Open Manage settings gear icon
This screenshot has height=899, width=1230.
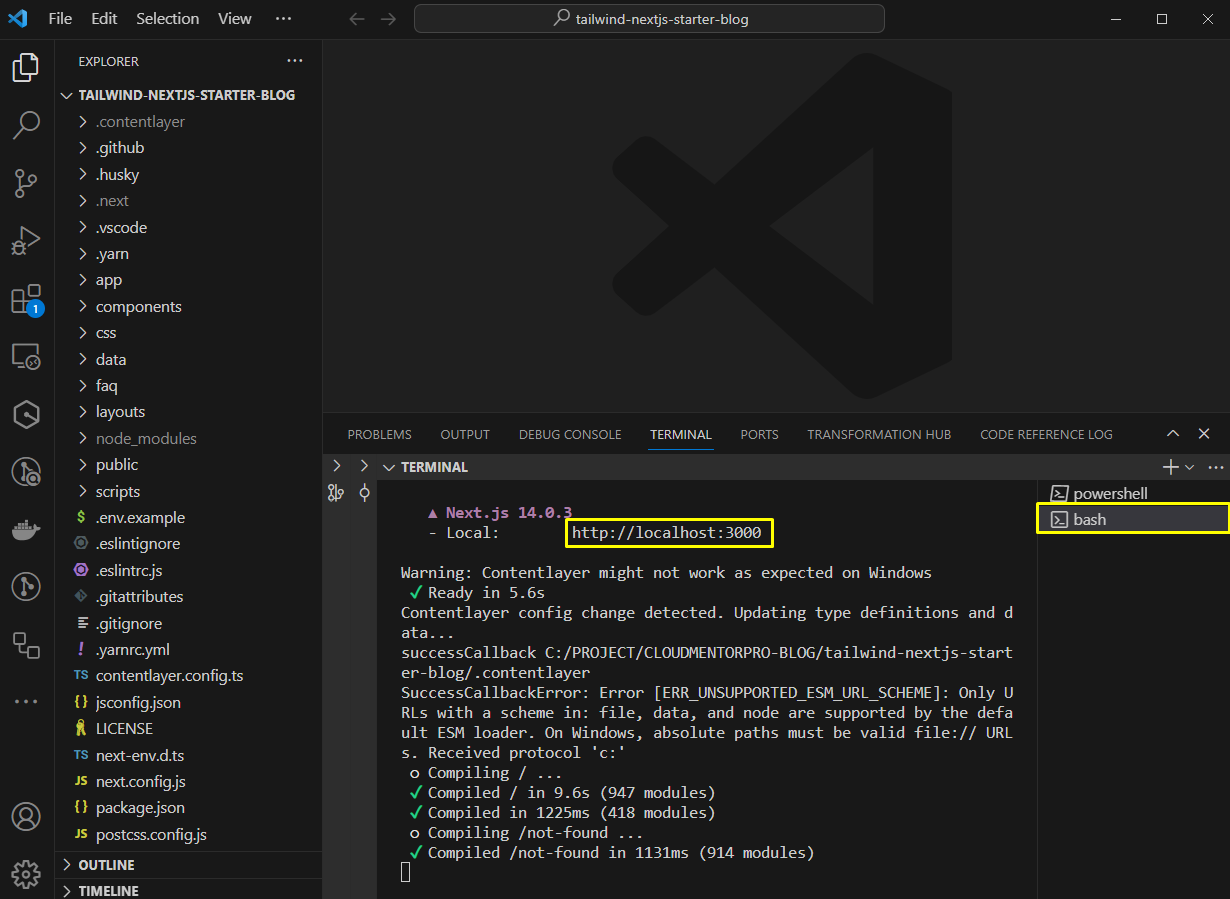coord(26,872)
